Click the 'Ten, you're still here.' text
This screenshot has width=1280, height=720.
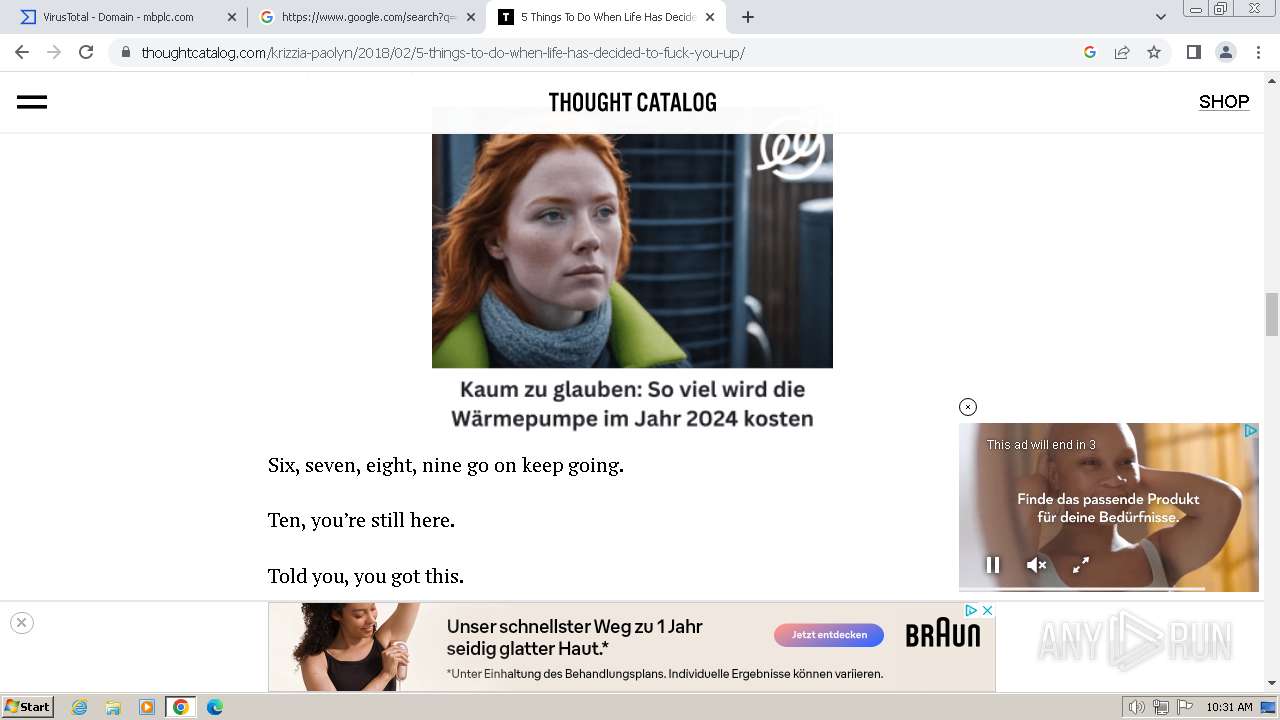[x=361, y=520]
